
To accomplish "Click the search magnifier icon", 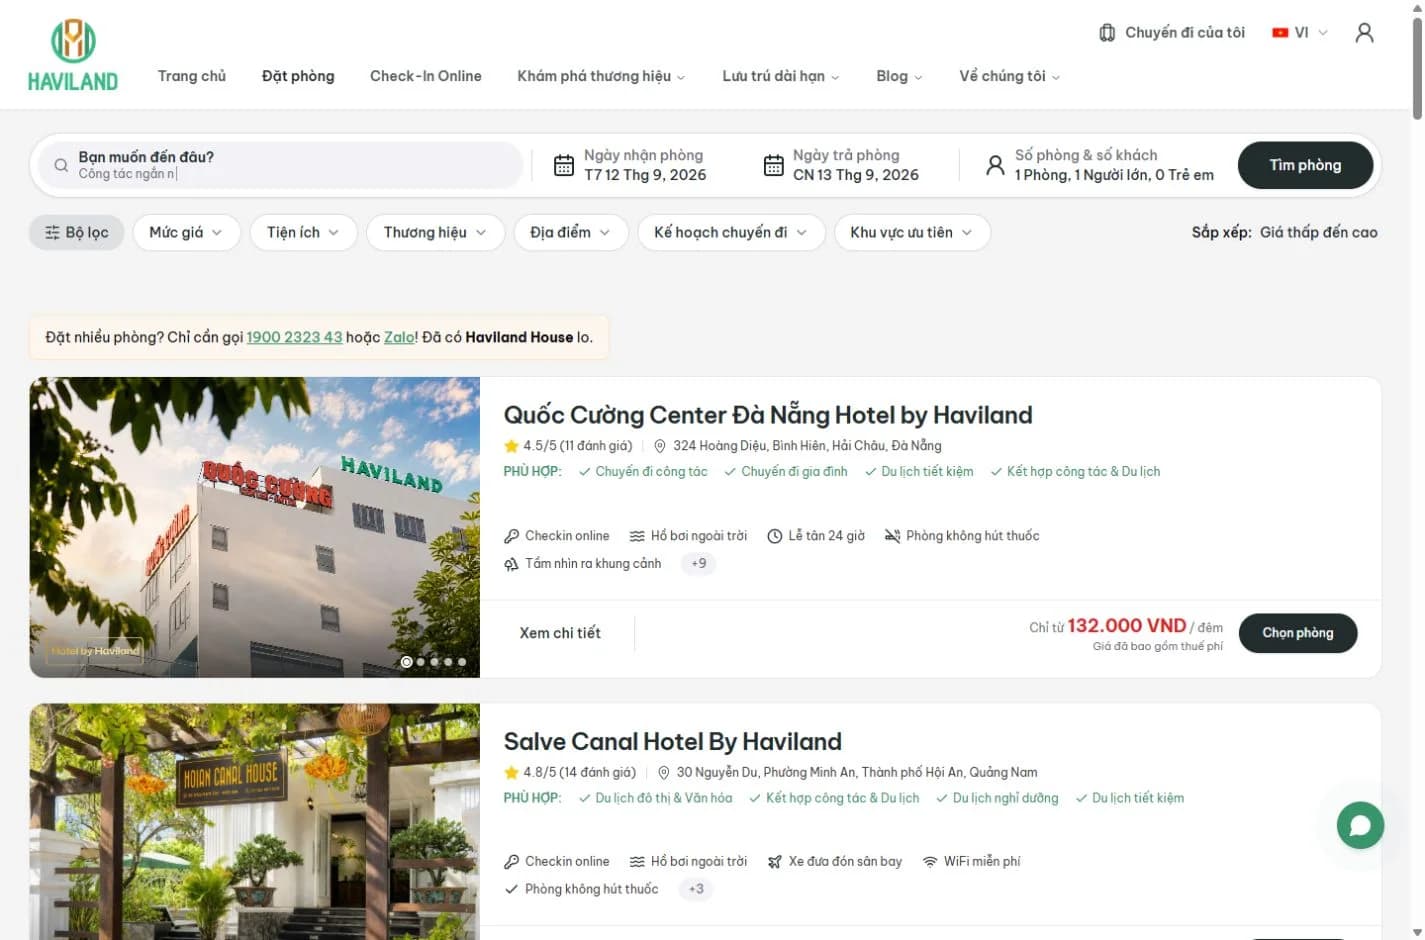I will click(61, 165).
